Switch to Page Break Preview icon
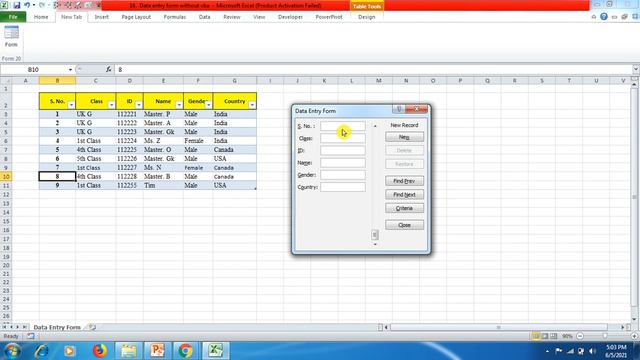 [x=553, y=336]
